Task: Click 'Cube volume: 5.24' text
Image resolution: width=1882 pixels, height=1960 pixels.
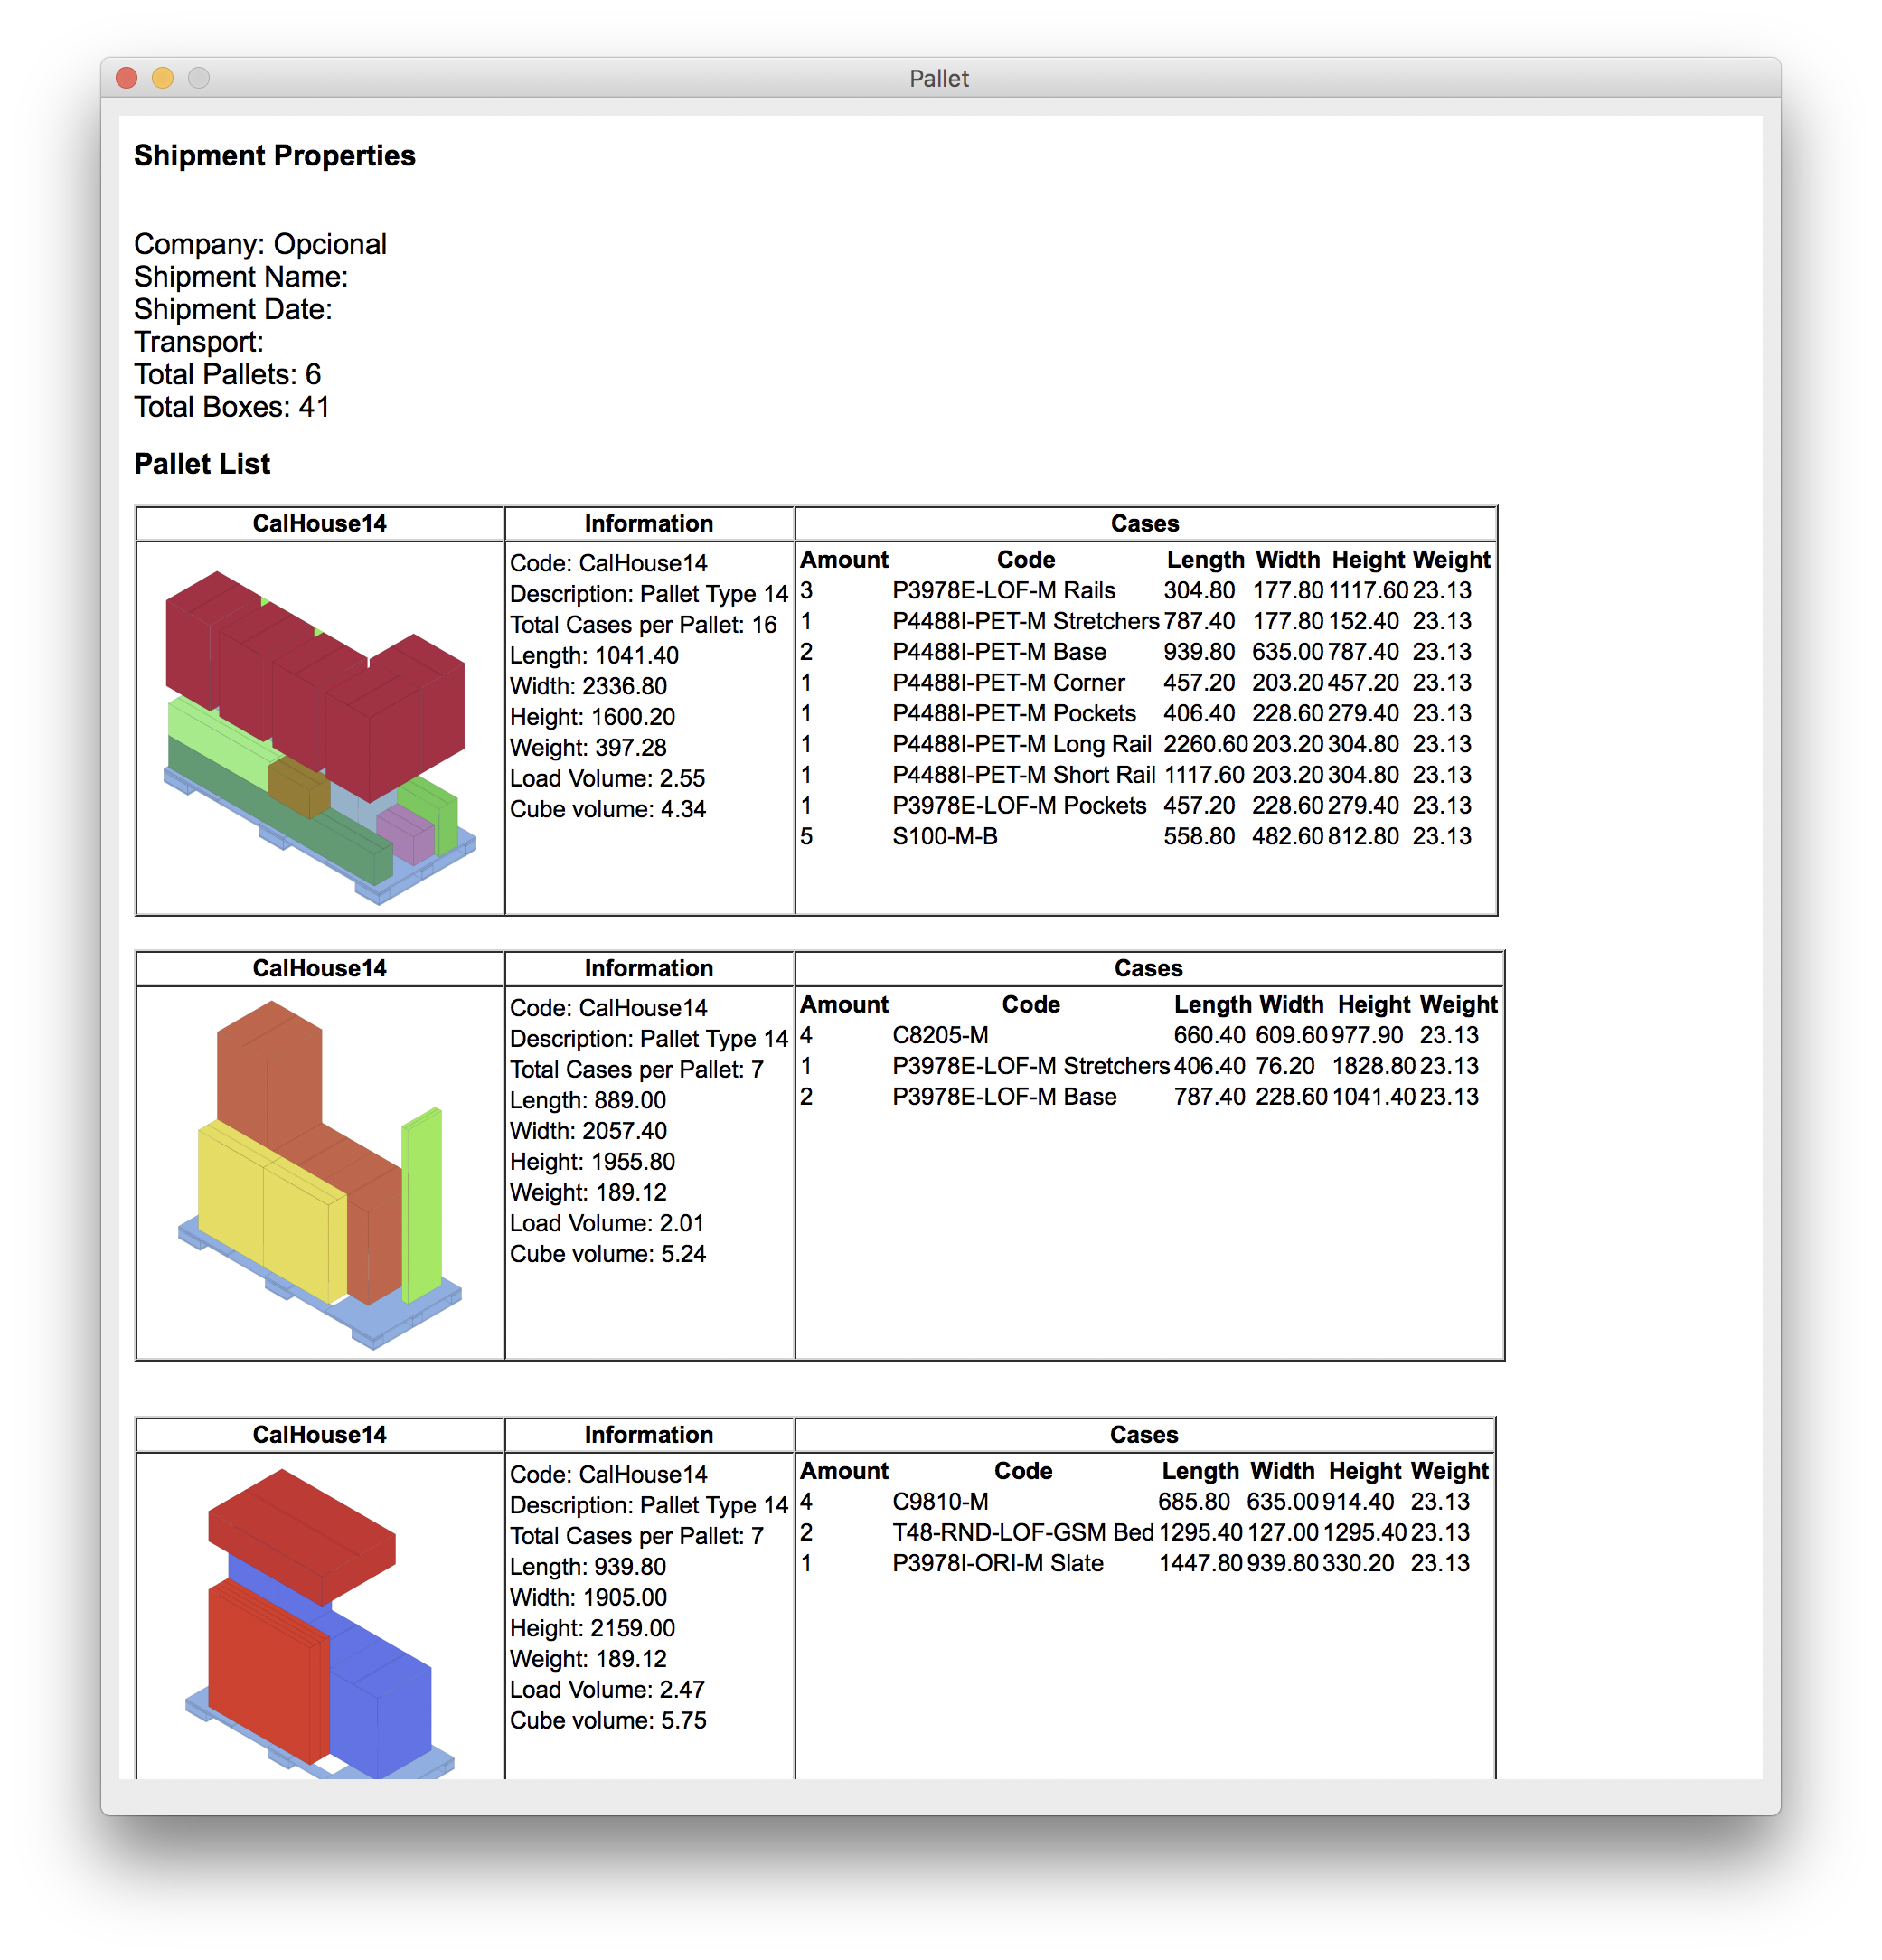Action: coord(607,1254)
